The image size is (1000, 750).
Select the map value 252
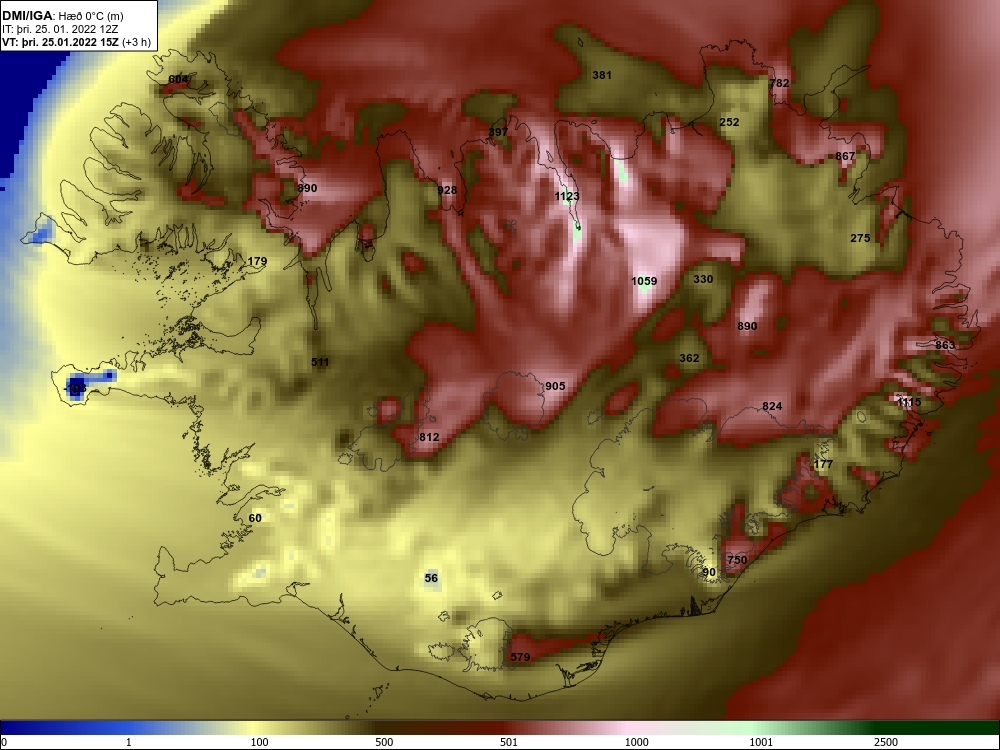[x=730, y=122]
